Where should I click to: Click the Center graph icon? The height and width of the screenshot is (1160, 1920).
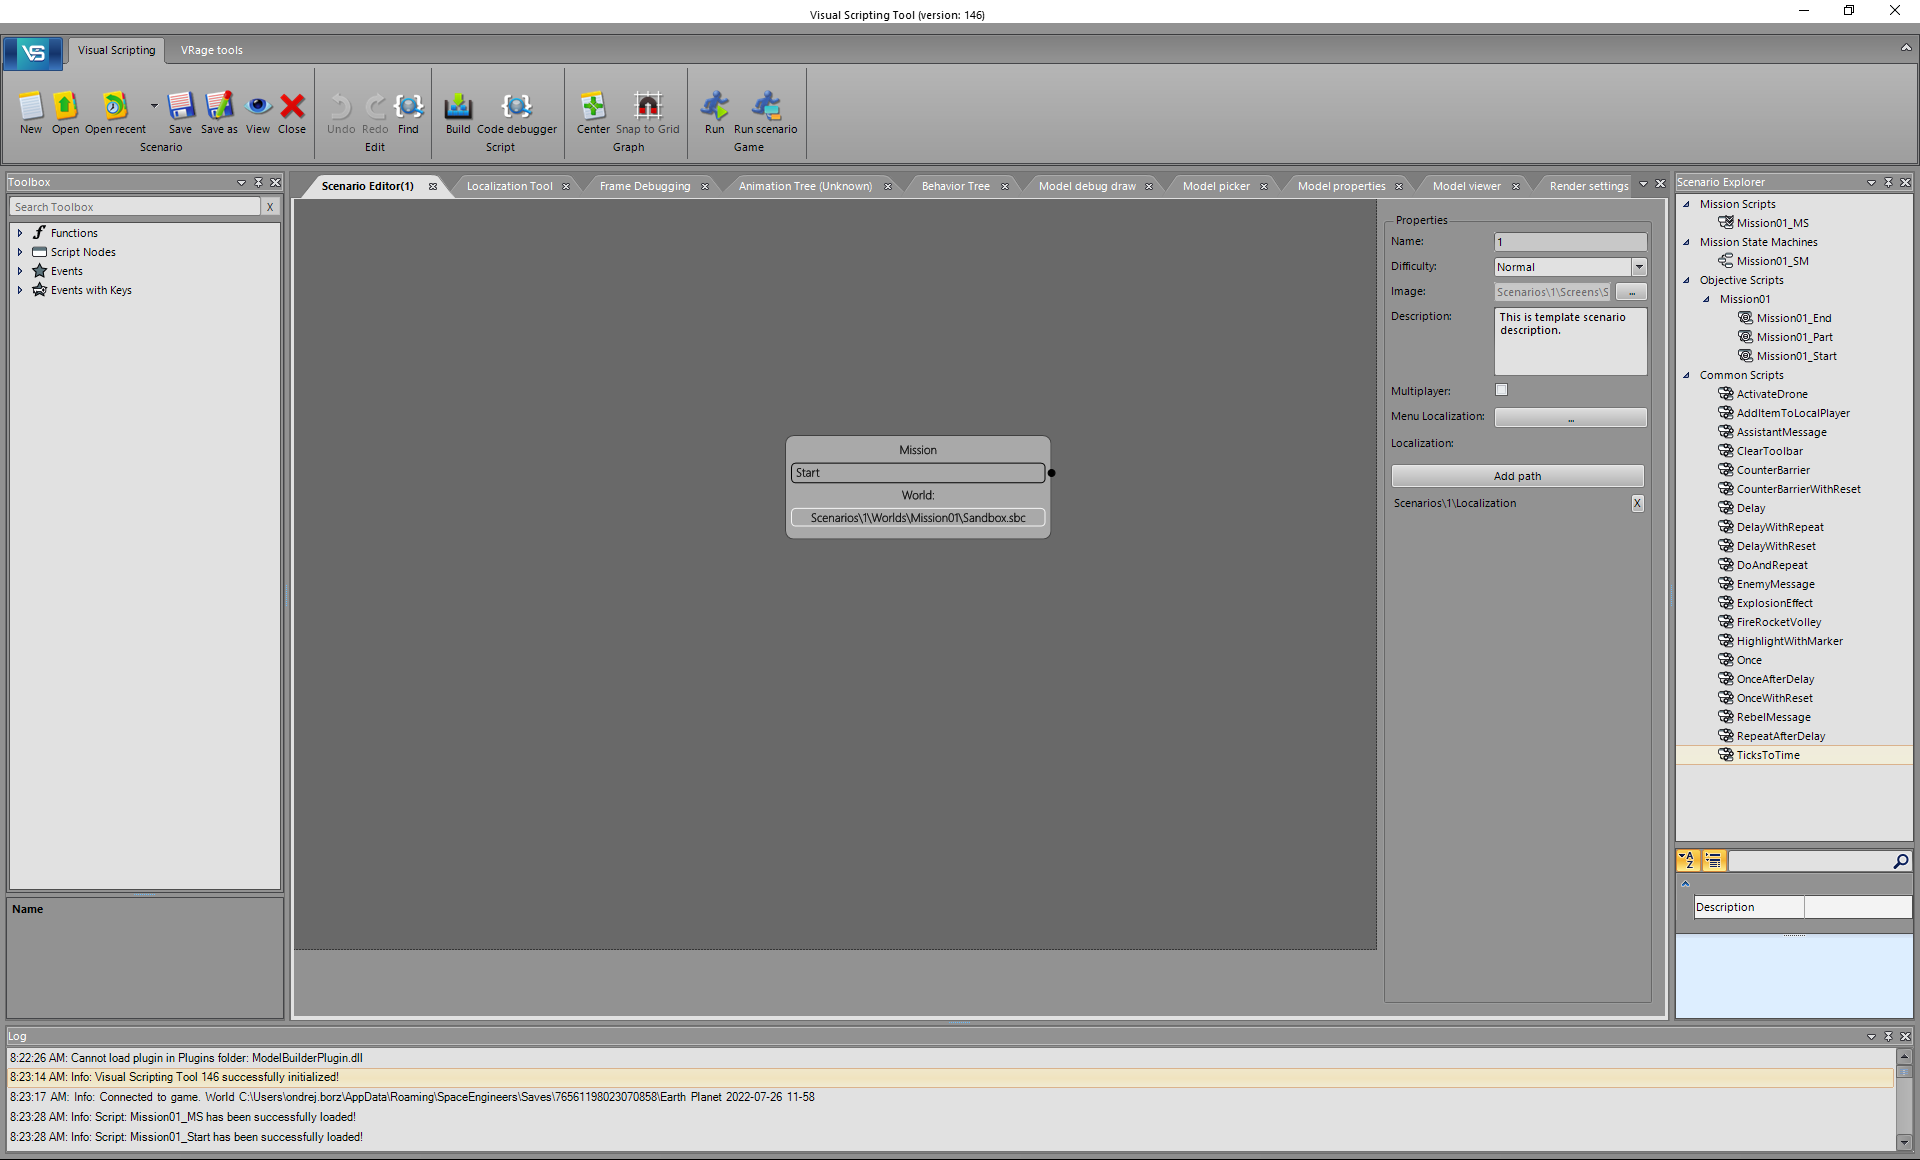tap(593, 106)
